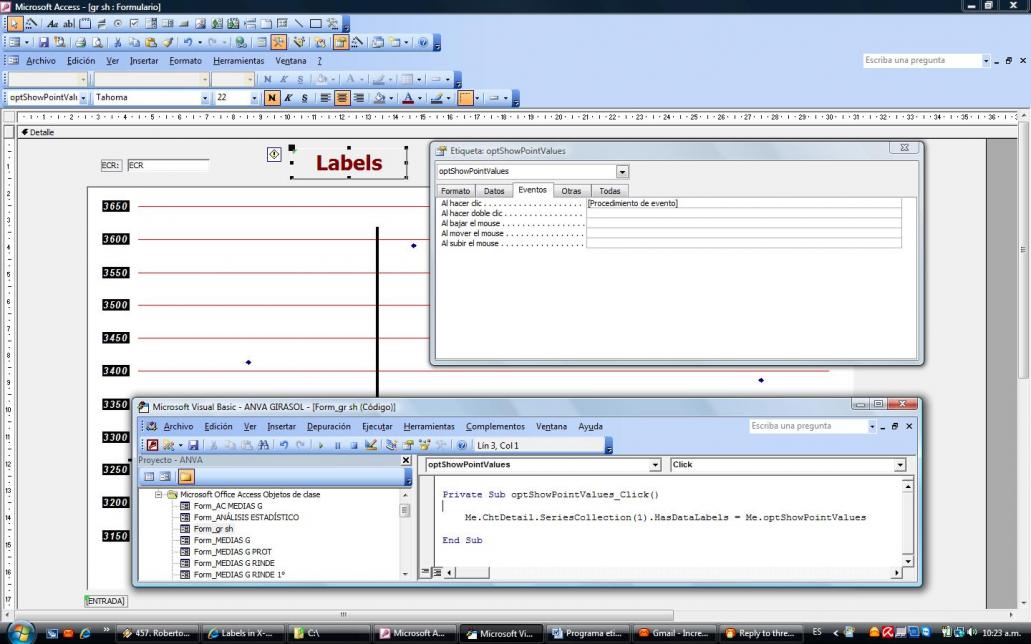Image resolution: width=1031 pixels, height=644 pixels.
Task: Click Run Sub play icon in VBA toolbar
Action: click(x=321, y=445)
